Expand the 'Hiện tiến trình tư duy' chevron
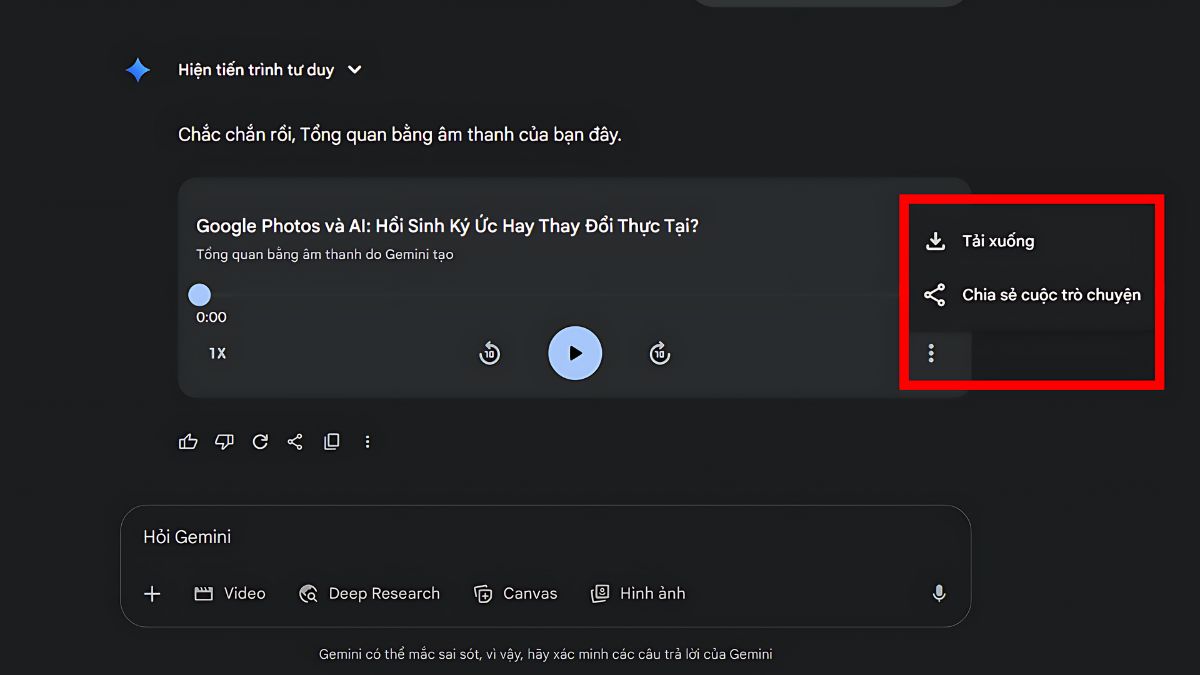 click(354, 70)
